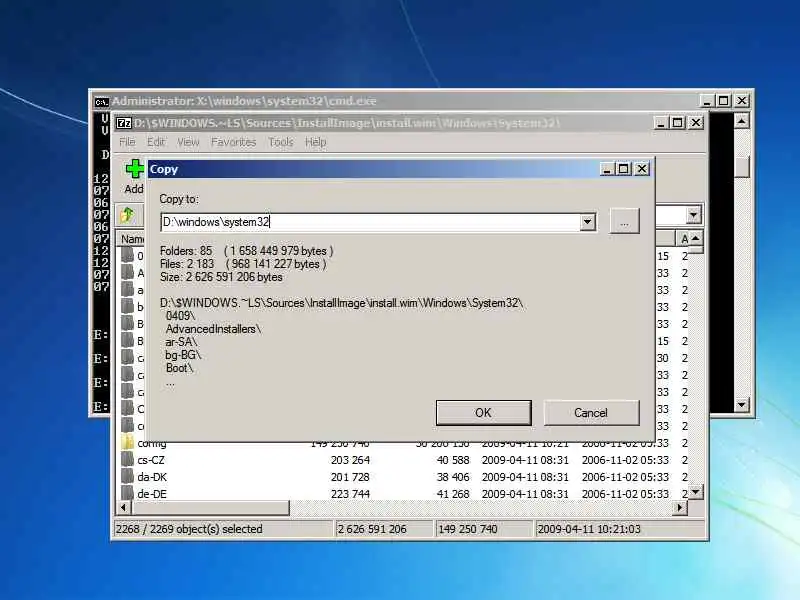The width and height of the screenshot is (800, 600).
Task: Open the File menu in 7-Zip
Action: click(x=127, y=142)
